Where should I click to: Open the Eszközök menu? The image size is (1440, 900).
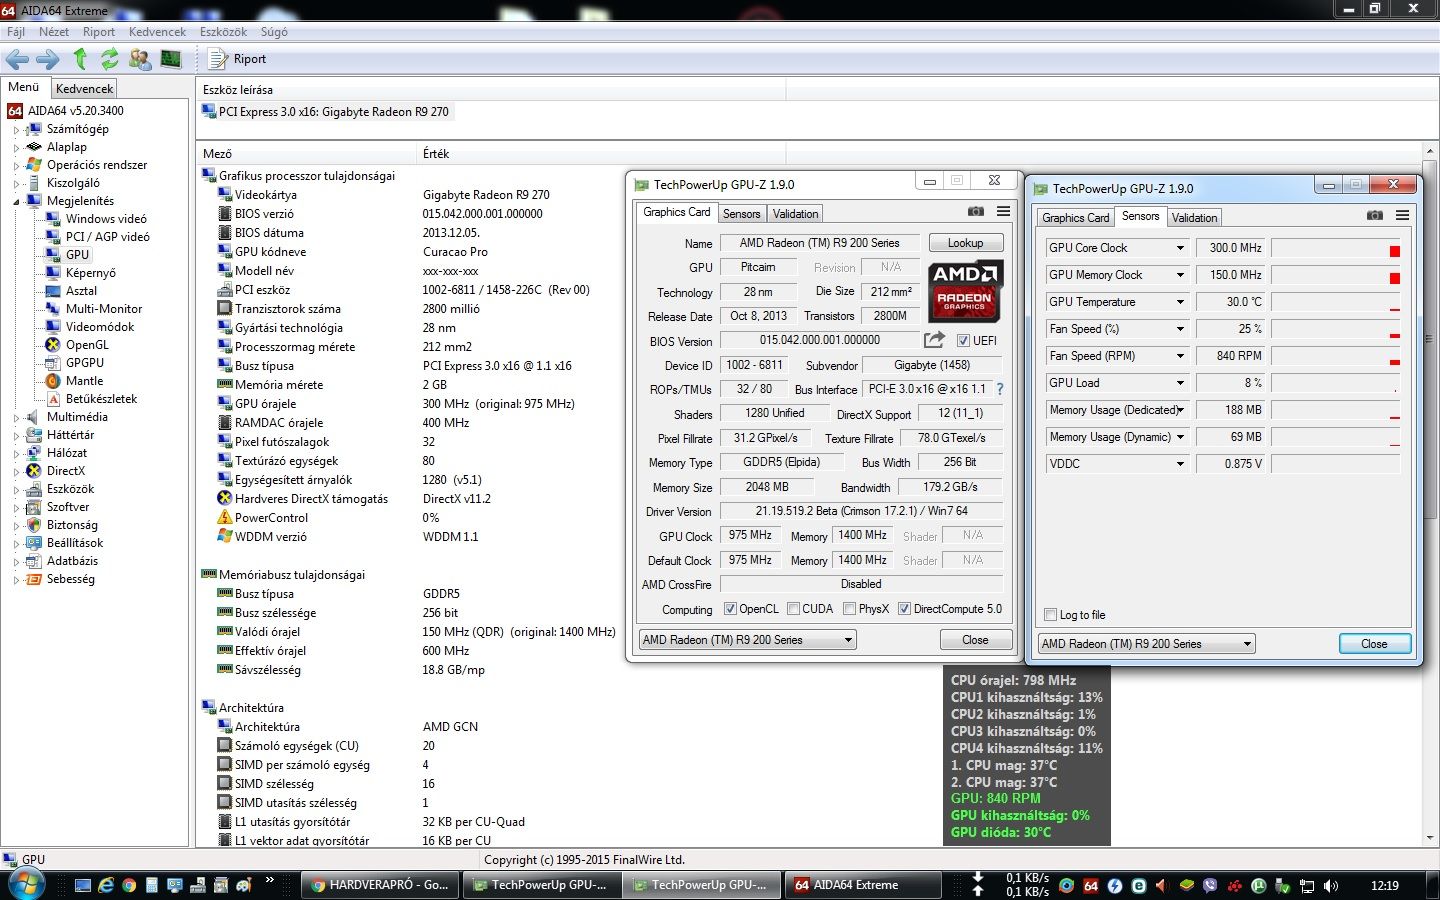point(223,32)
